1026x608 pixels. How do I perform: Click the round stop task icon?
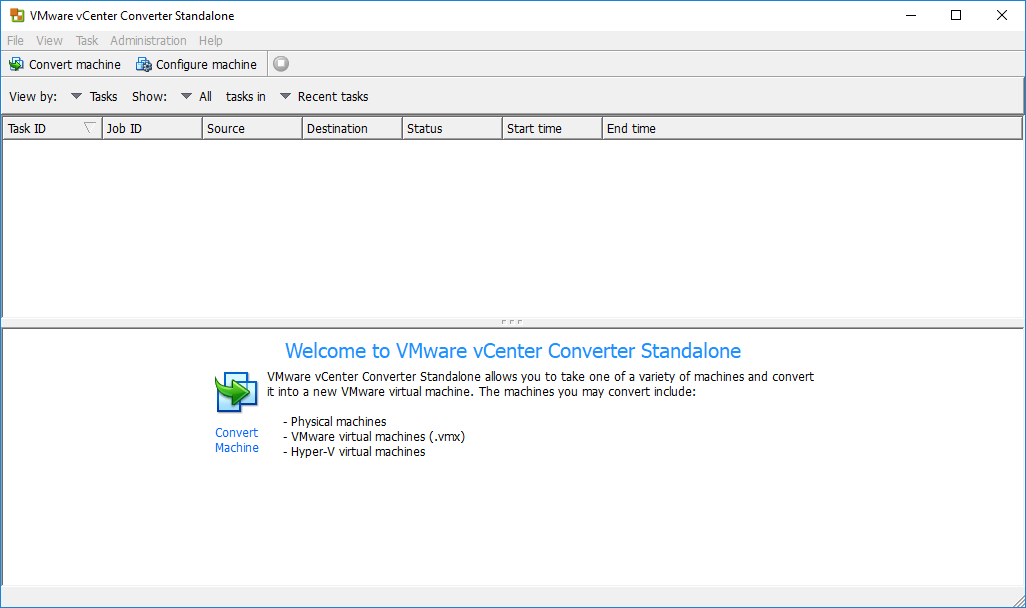point(281,63)
